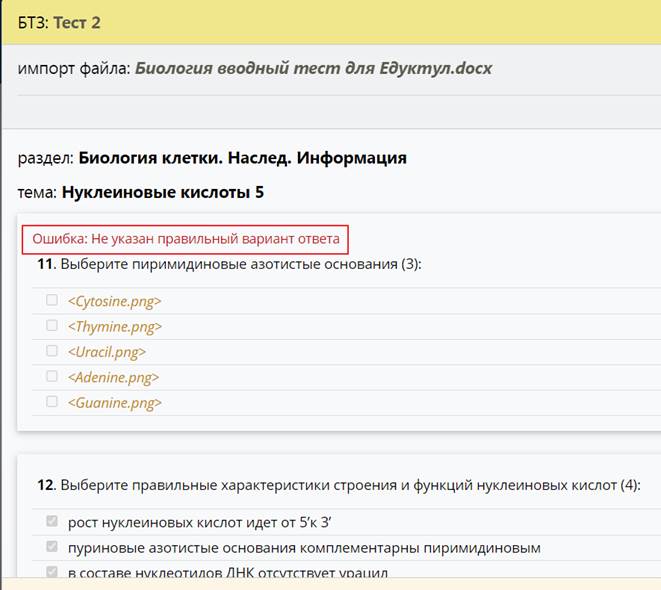This screenshot has width=661, height=590.
Task: Check the Thymine.png answer checkbox
Action: [52, 326]
